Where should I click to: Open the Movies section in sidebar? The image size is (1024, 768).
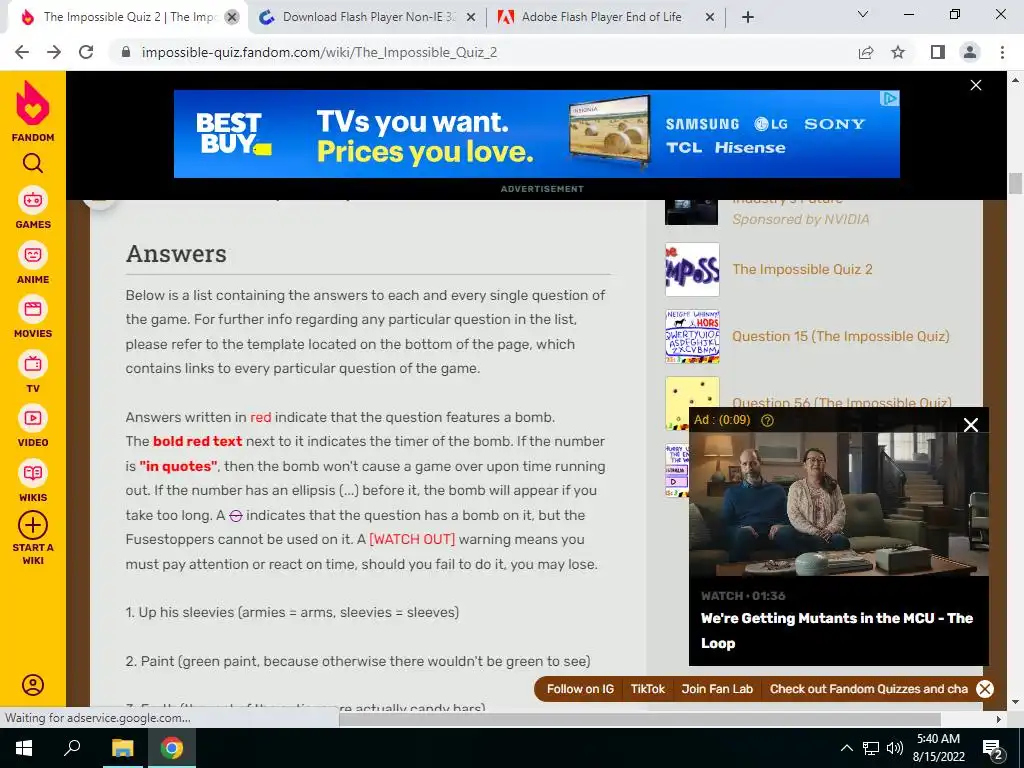[33, 317]
